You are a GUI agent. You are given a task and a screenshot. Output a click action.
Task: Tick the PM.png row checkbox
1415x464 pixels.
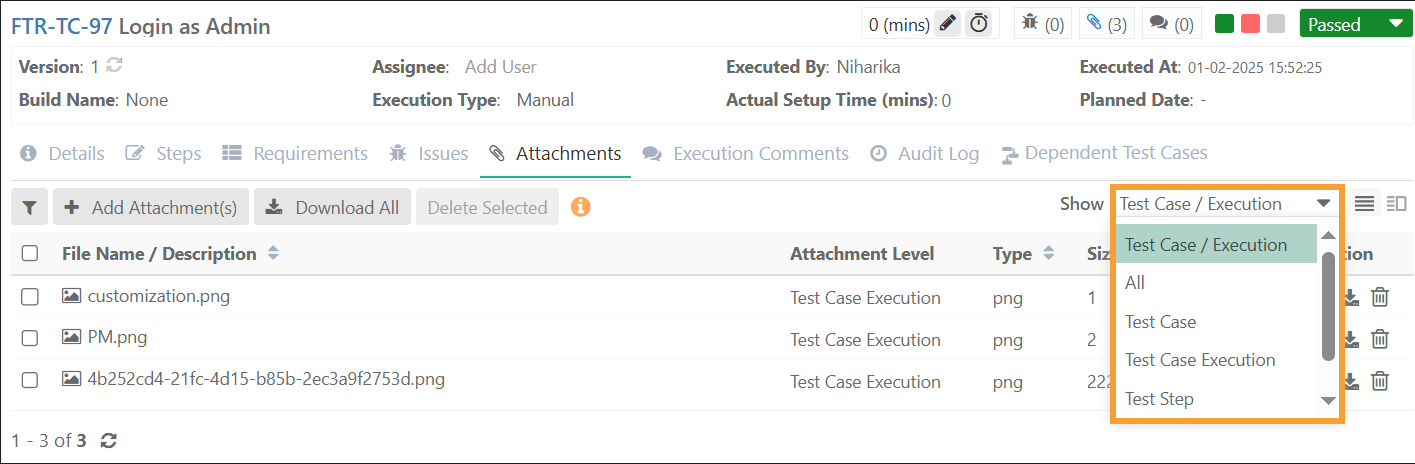point(30,338)
